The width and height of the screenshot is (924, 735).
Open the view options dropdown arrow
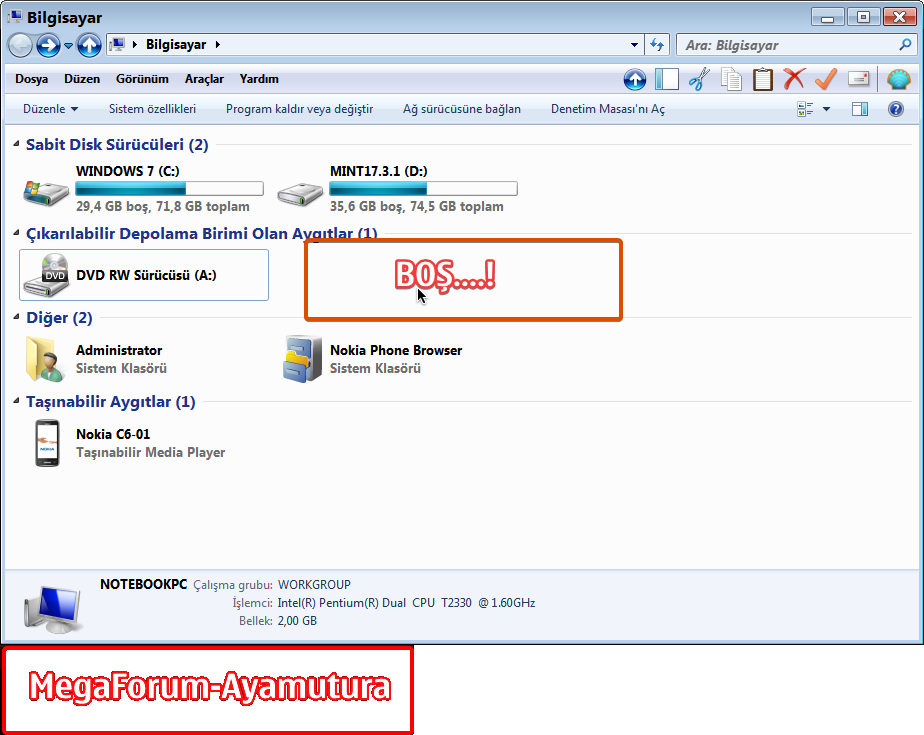pyautogui.click(x=826, y=109)
